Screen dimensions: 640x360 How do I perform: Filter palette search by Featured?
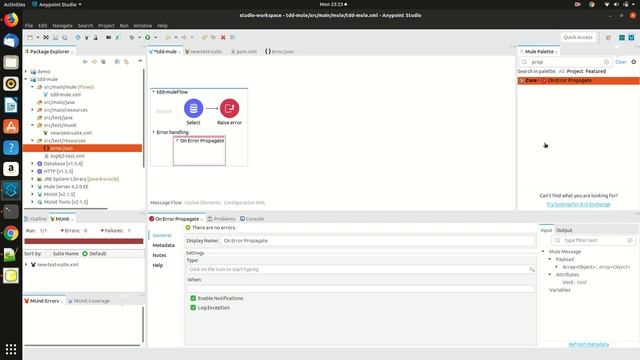596,71
